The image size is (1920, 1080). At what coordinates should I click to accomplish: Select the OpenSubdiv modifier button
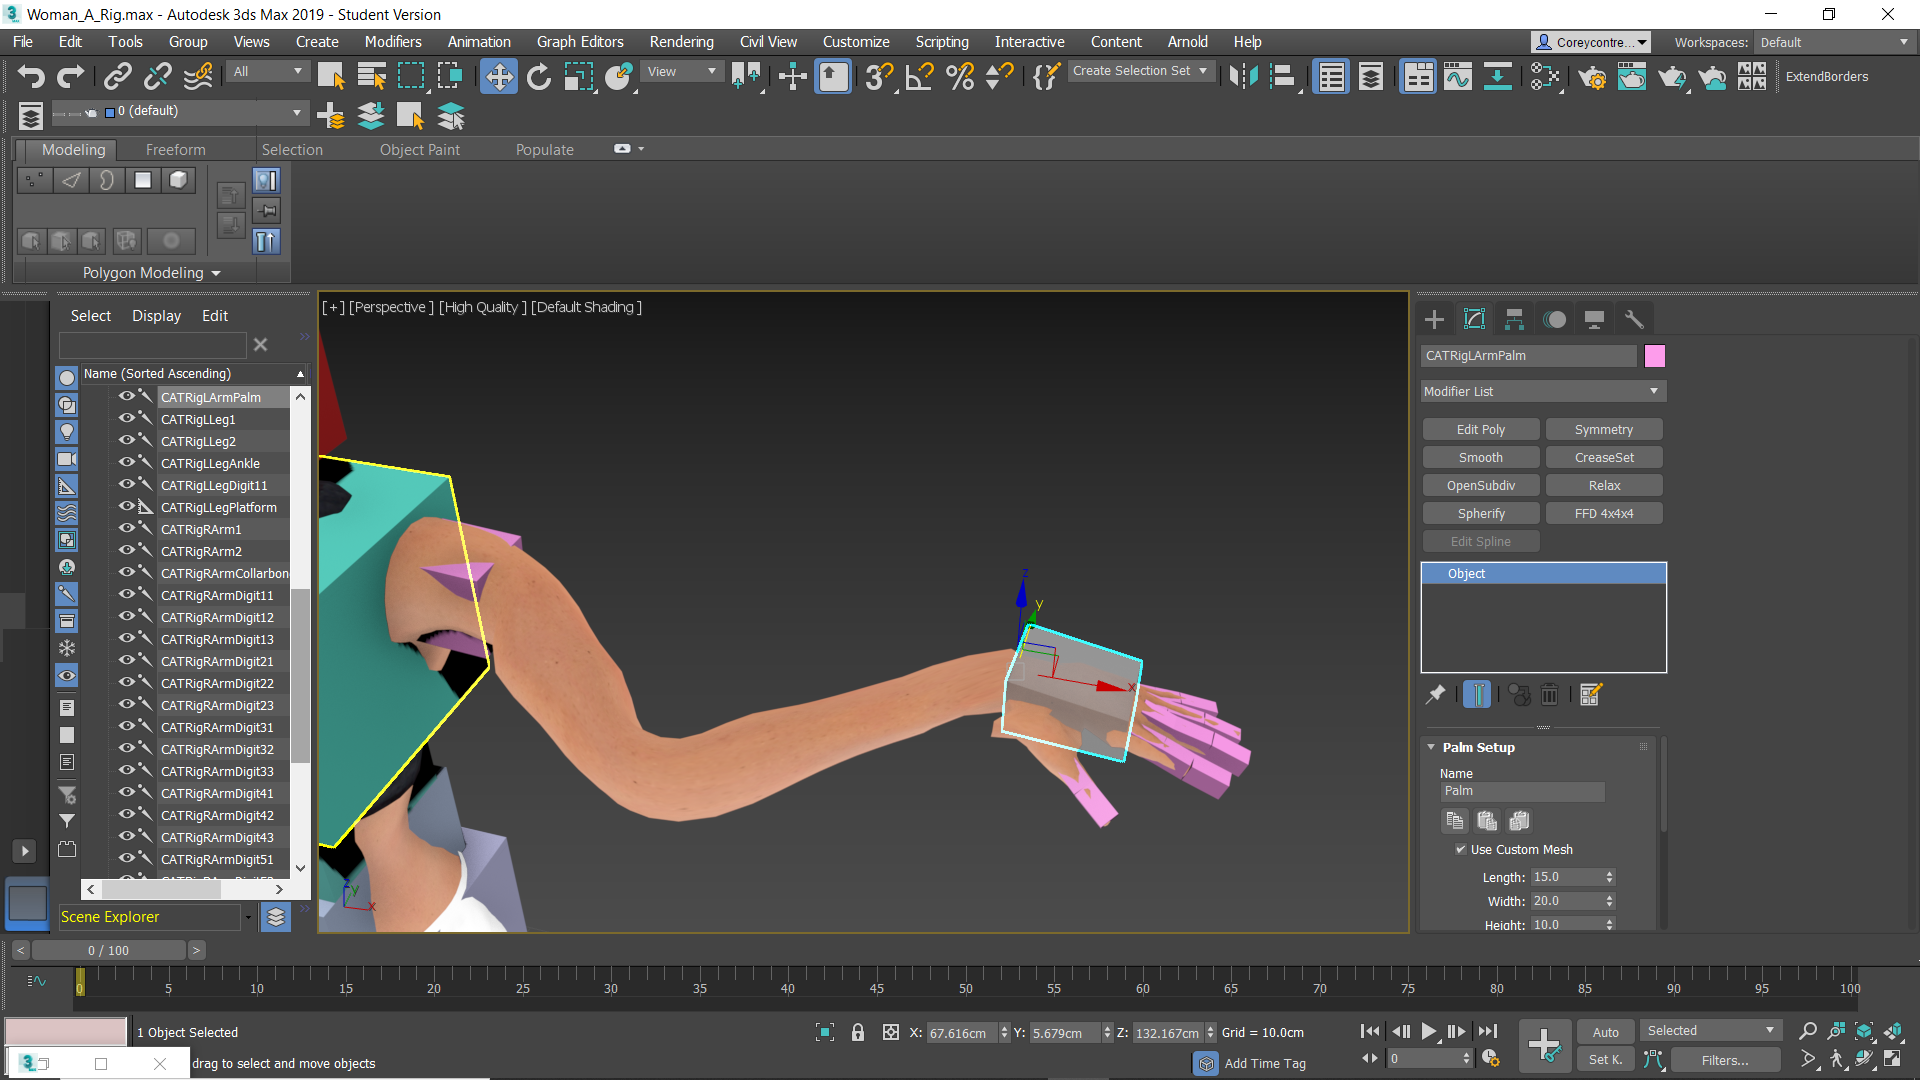coord(1480,484)
